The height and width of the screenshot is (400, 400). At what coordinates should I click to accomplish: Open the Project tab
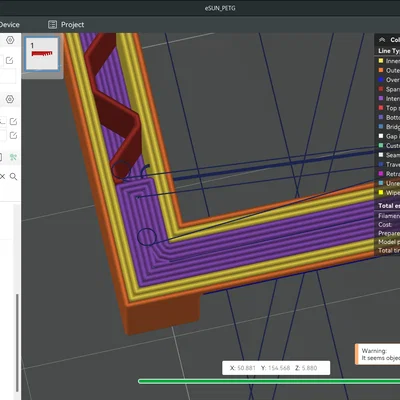coord(66,25)
